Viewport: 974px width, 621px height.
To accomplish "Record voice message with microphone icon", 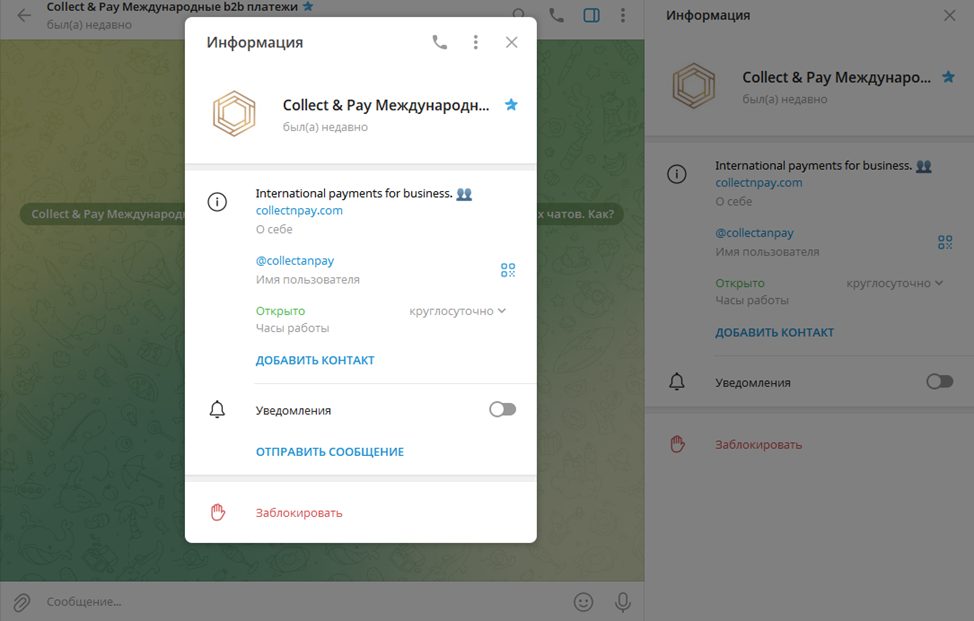I will 622,602.
